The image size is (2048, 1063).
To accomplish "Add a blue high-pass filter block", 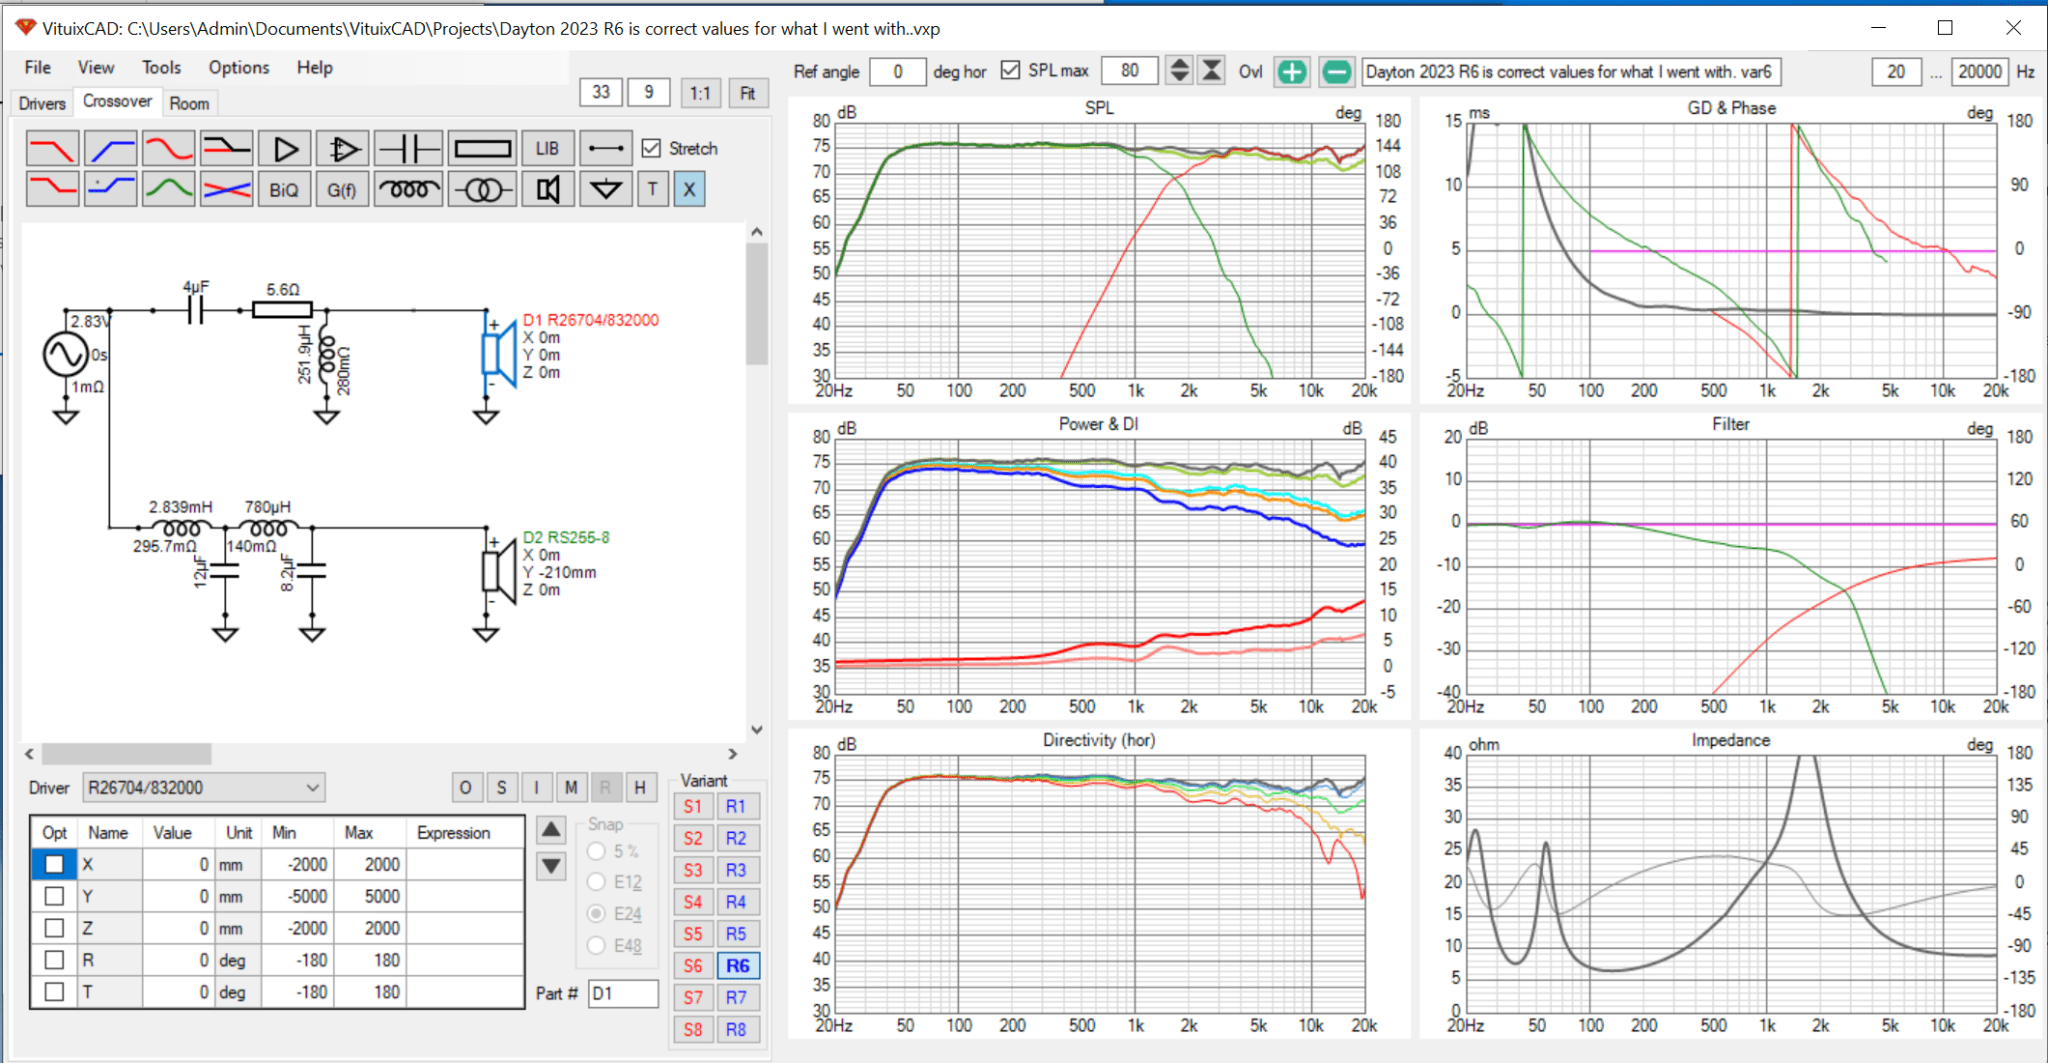I will pos(110,149).
